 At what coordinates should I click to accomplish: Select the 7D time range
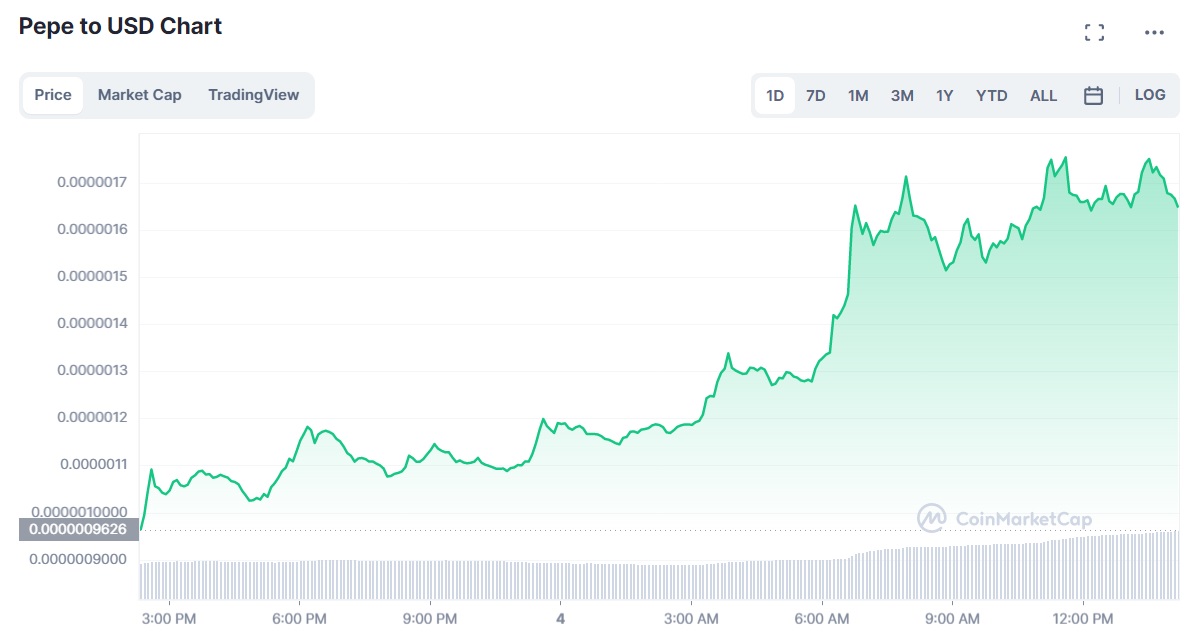click(816, 96)
